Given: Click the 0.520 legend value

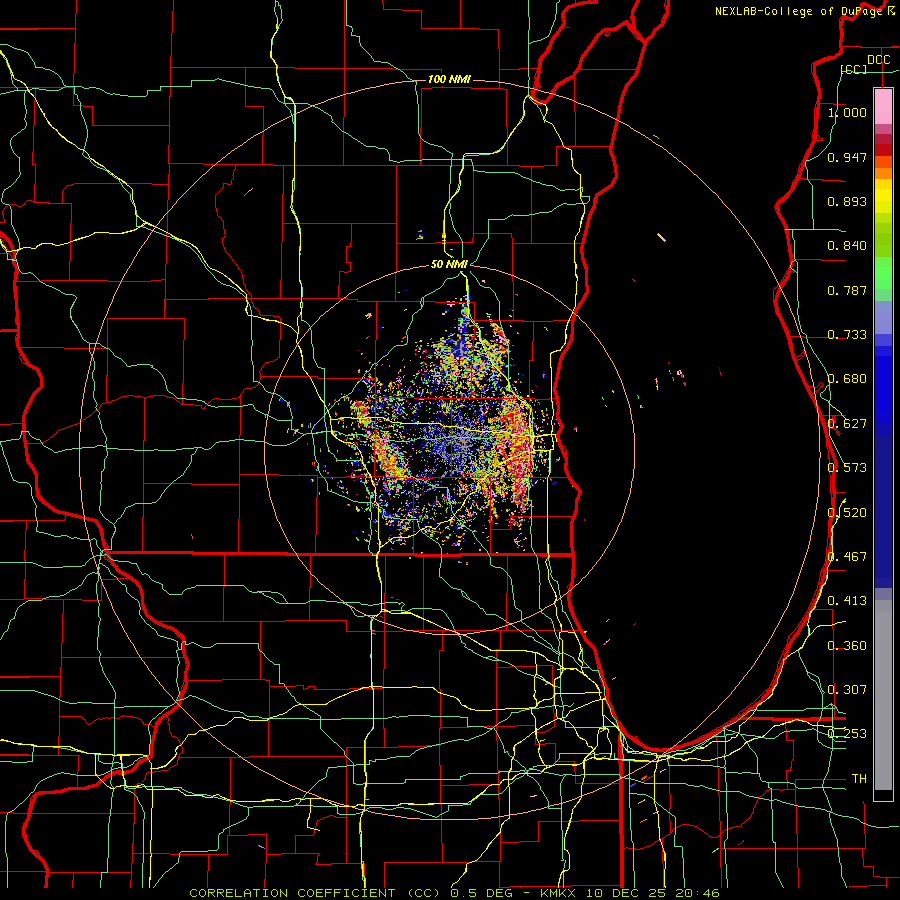Looking at the screenshot, I should point(847,513).
